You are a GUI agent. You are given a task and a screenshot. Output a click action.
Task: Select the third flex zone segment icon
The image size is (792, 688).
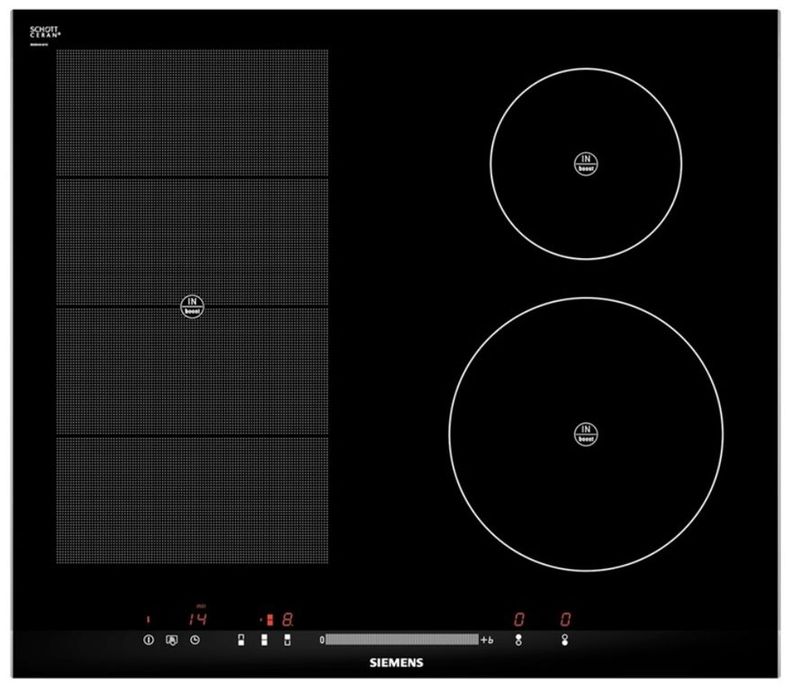287,640
